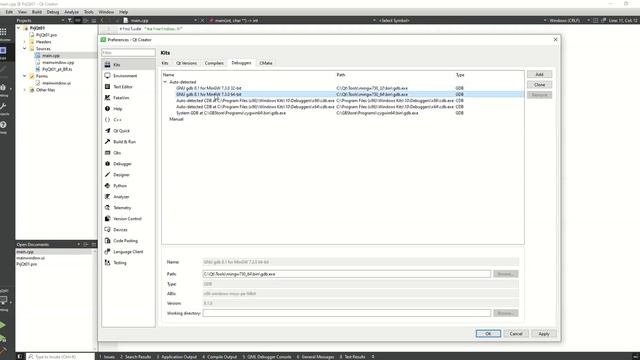This screenshot has height=360, width=640.
Task: Open Code Pasting category in Preferences
Action: [128, 241]
